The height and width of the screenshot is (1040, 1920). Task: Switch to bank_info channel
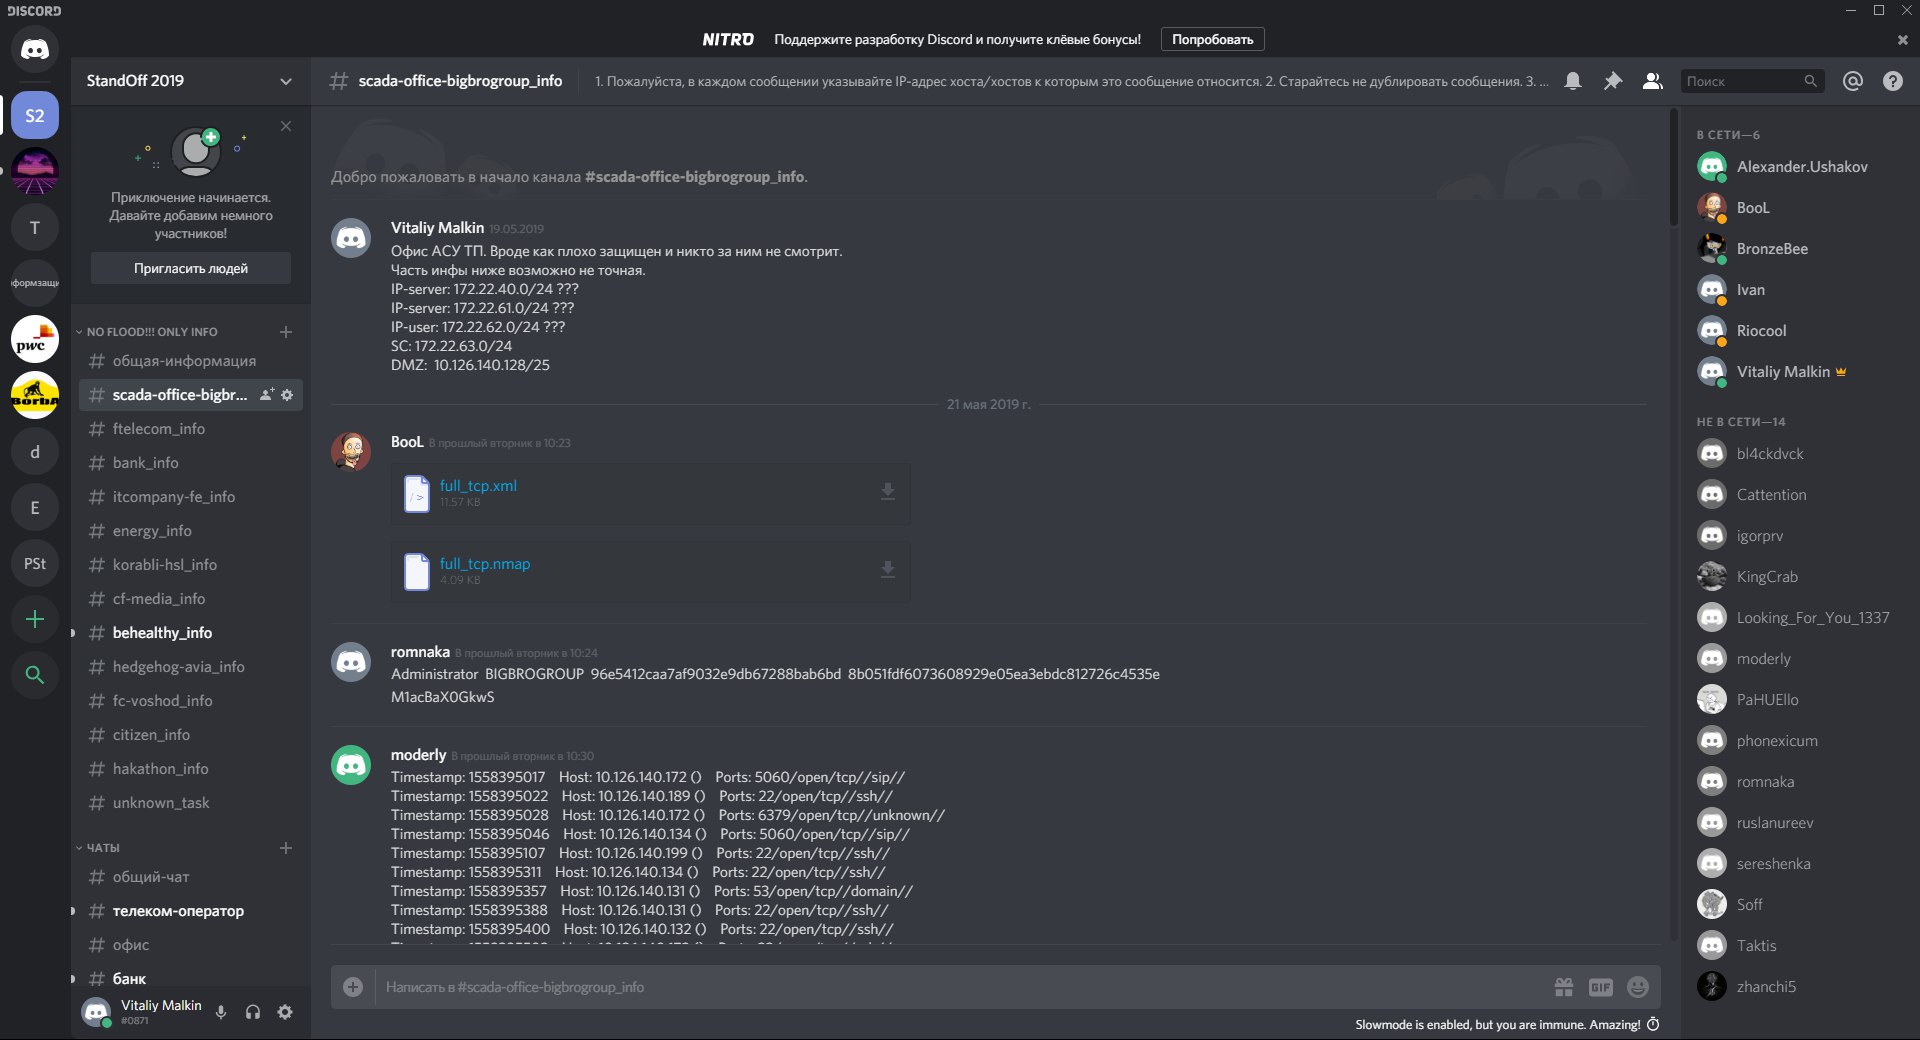[190, 463]
